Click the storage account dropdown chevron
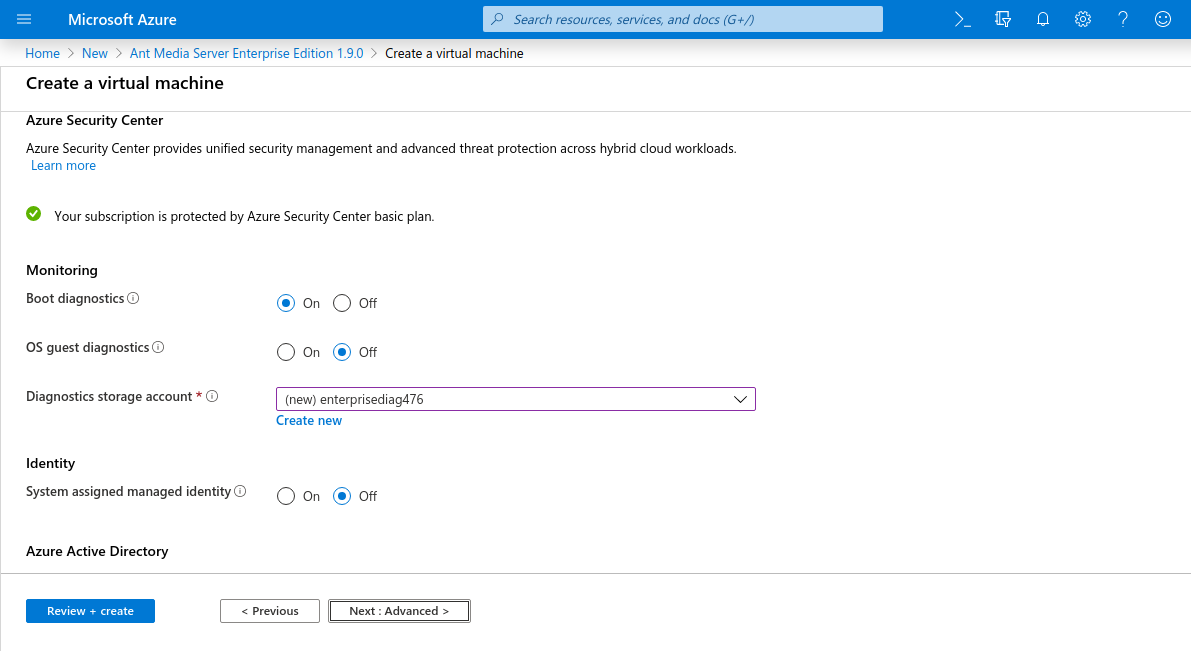1191x651 pixels. coord(740,399)
